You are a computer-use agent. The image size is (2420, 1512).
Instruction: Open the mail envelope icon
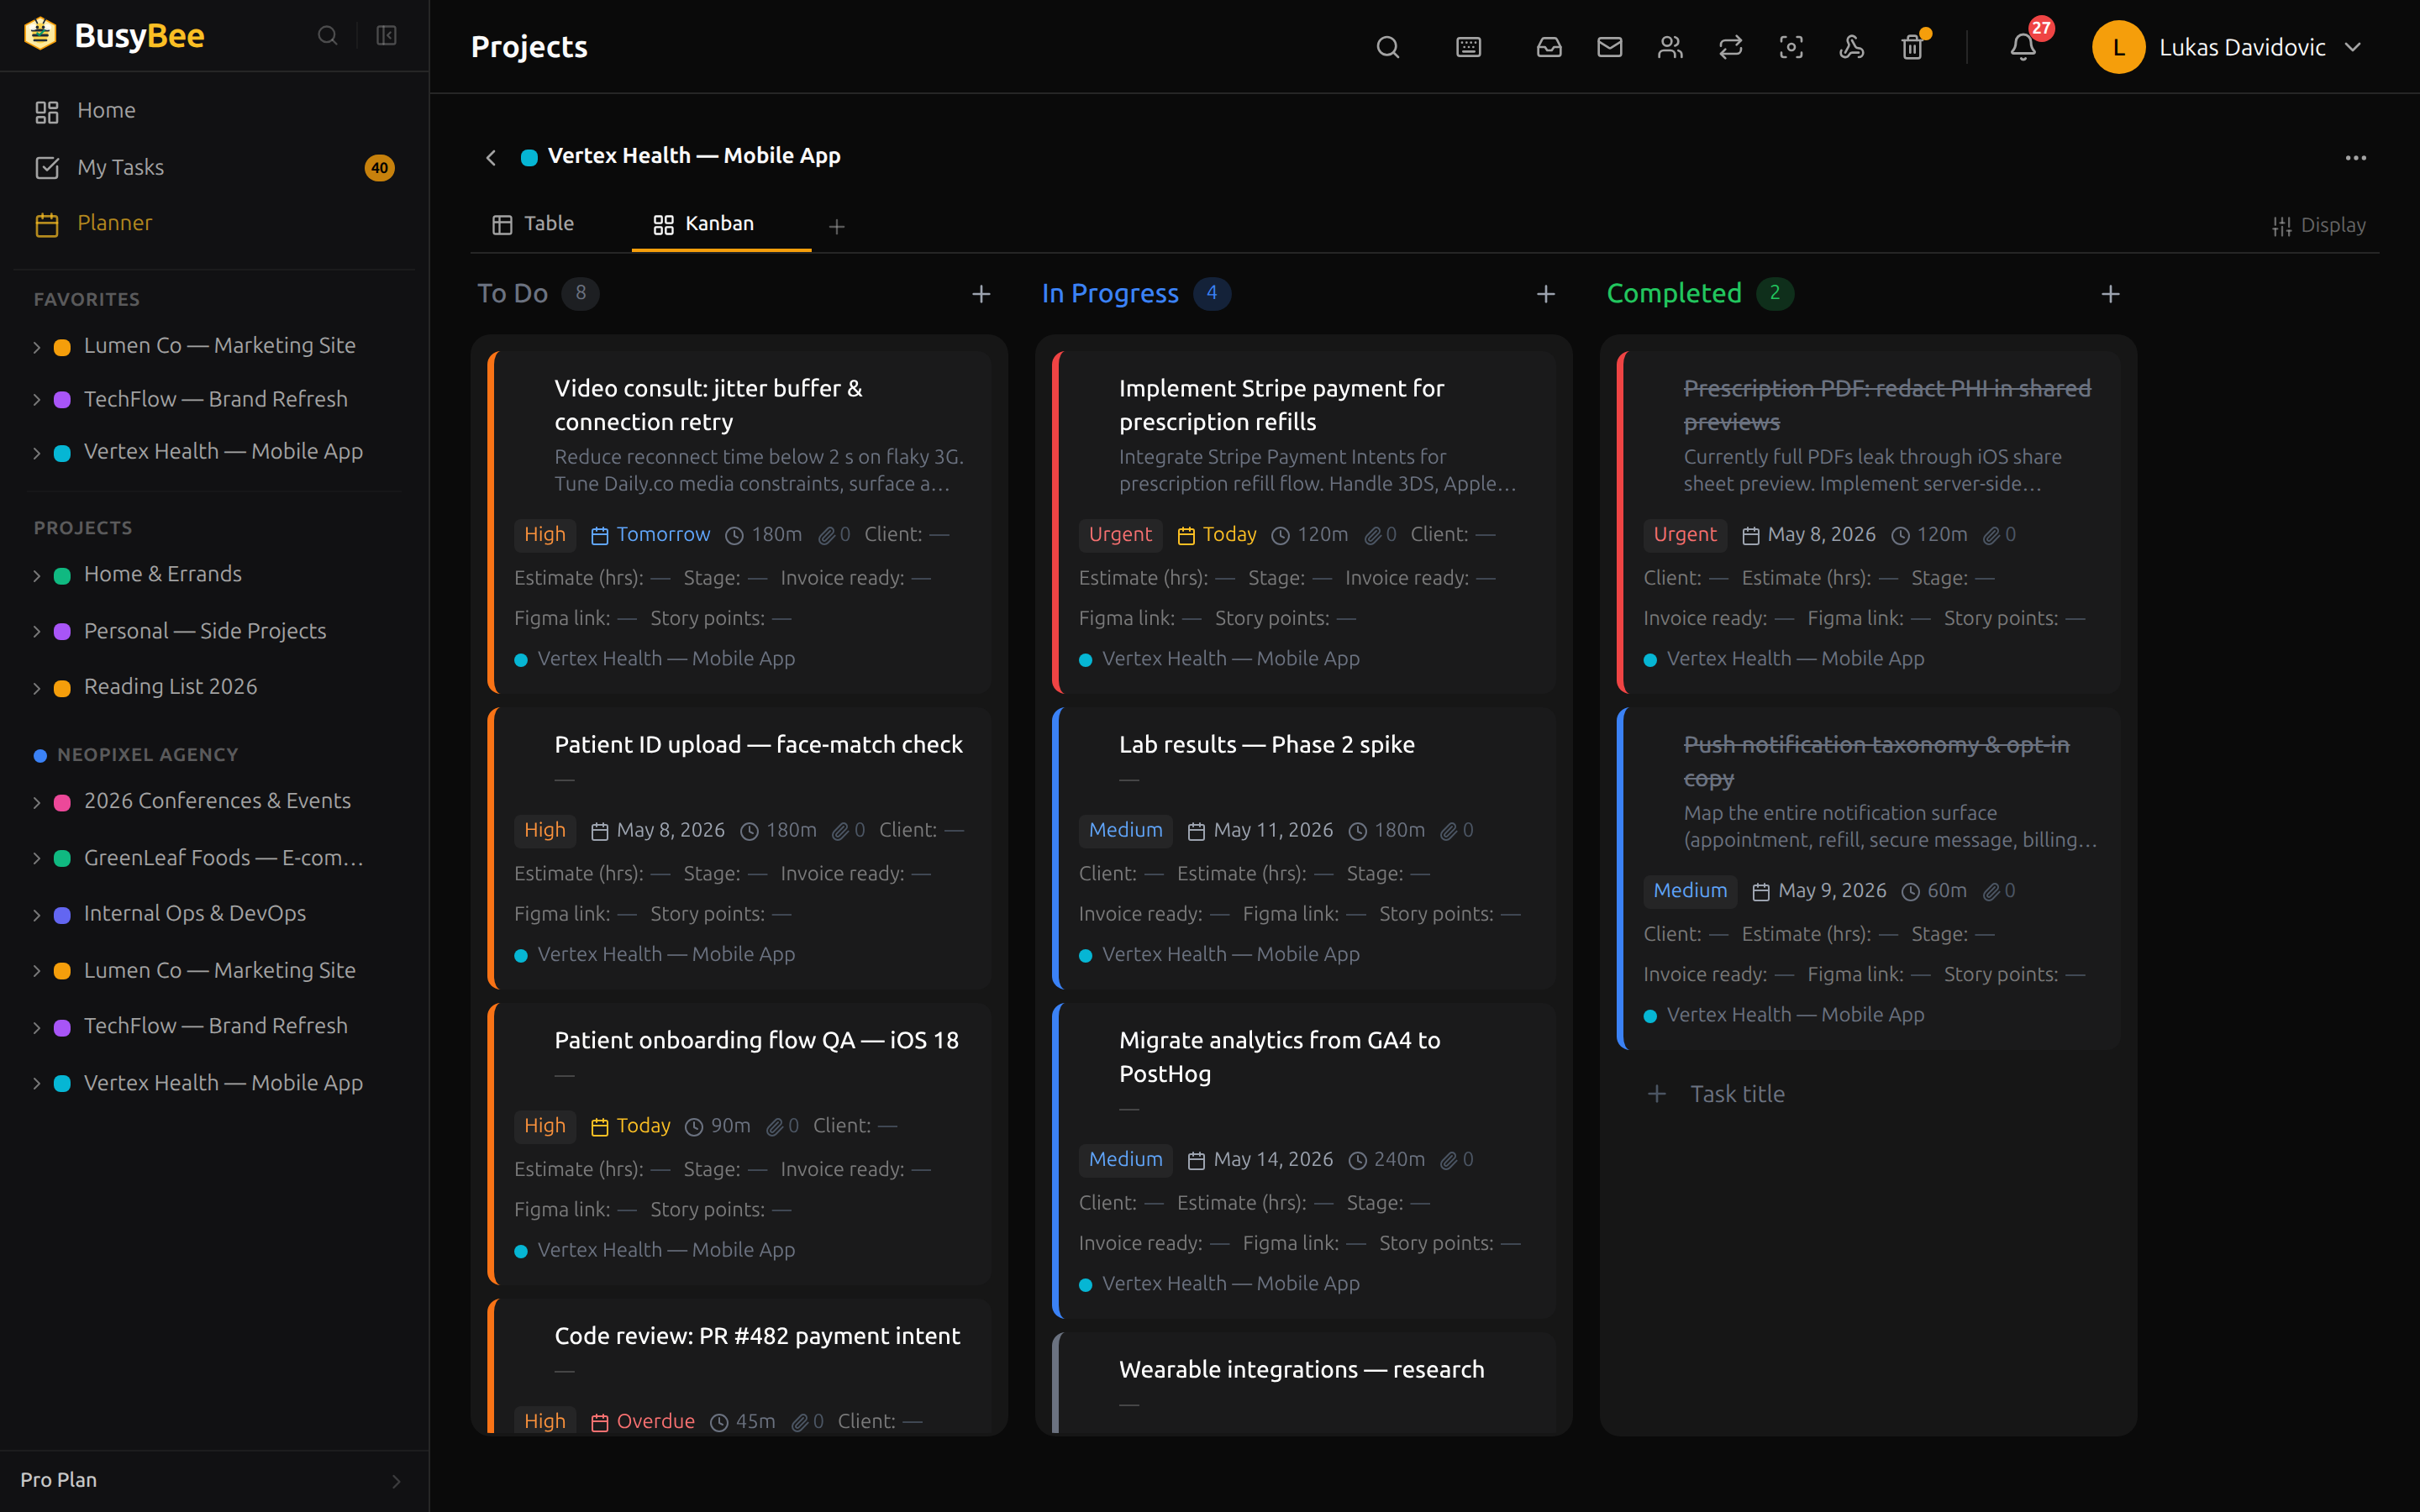click(1609, 47)
